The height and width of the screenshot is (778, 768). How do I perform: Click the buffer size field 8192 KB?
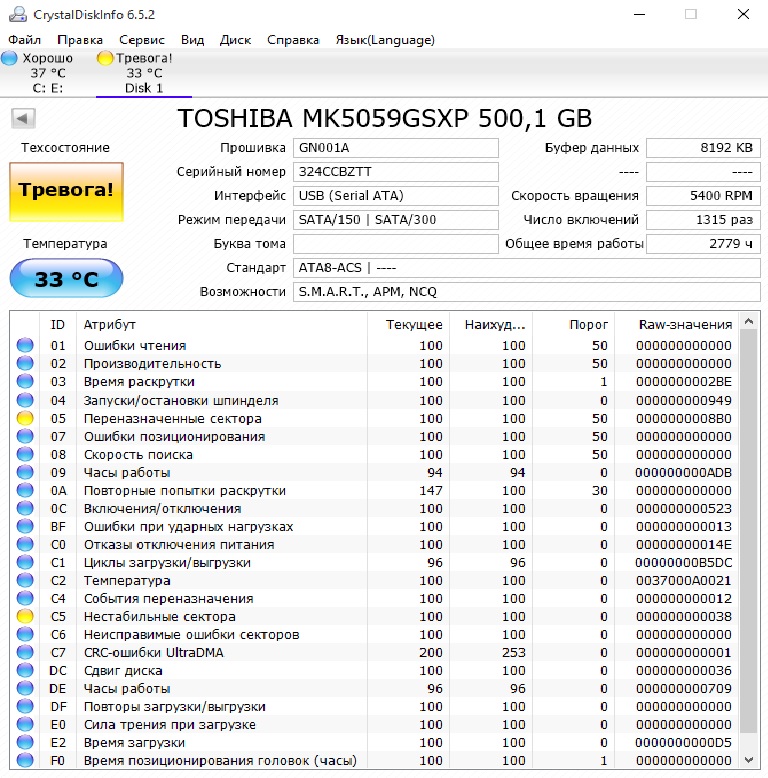coord(703,148)
